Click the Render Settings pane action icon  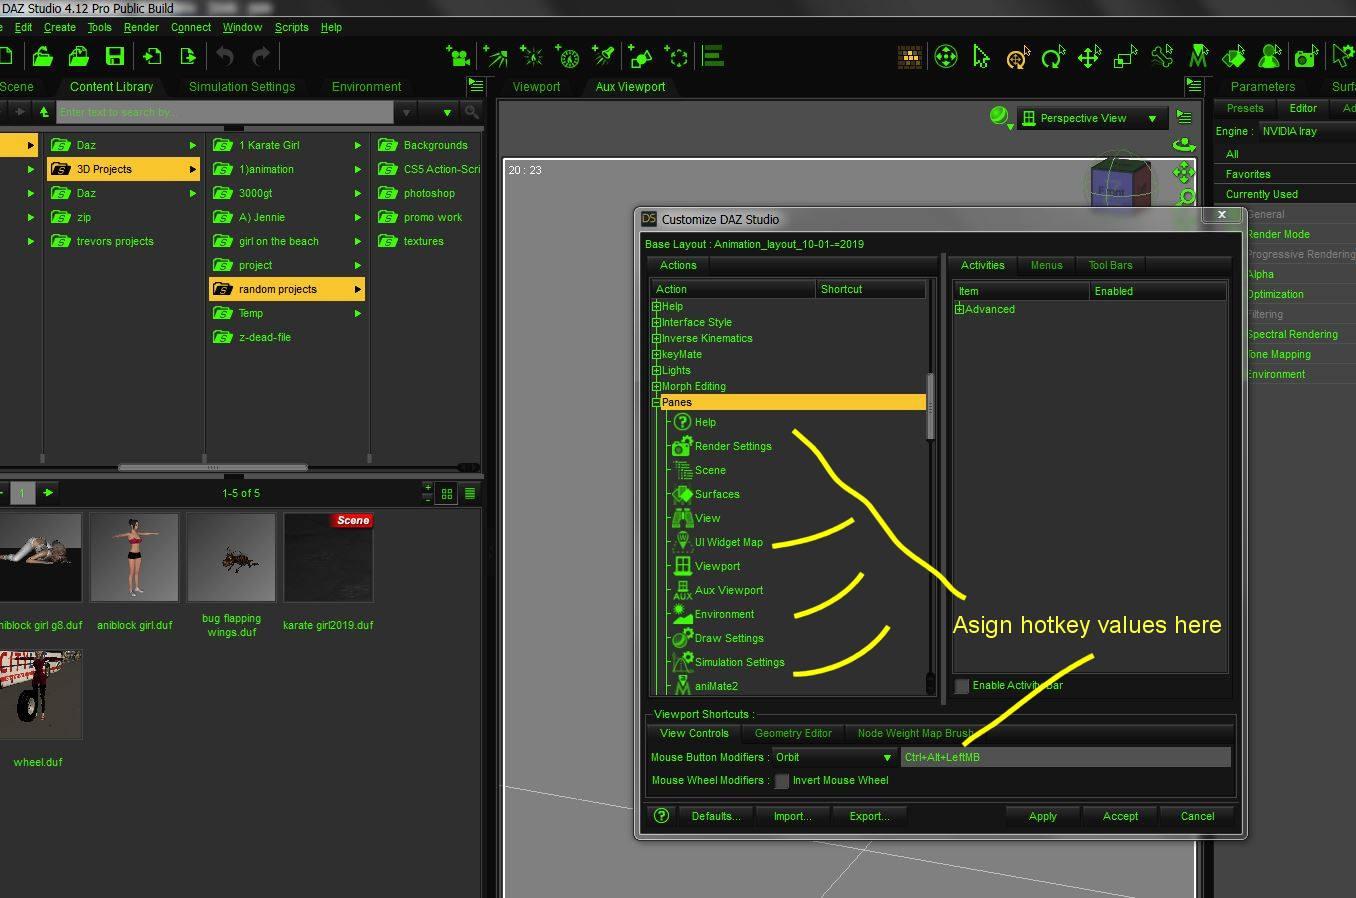pos(682,446)
